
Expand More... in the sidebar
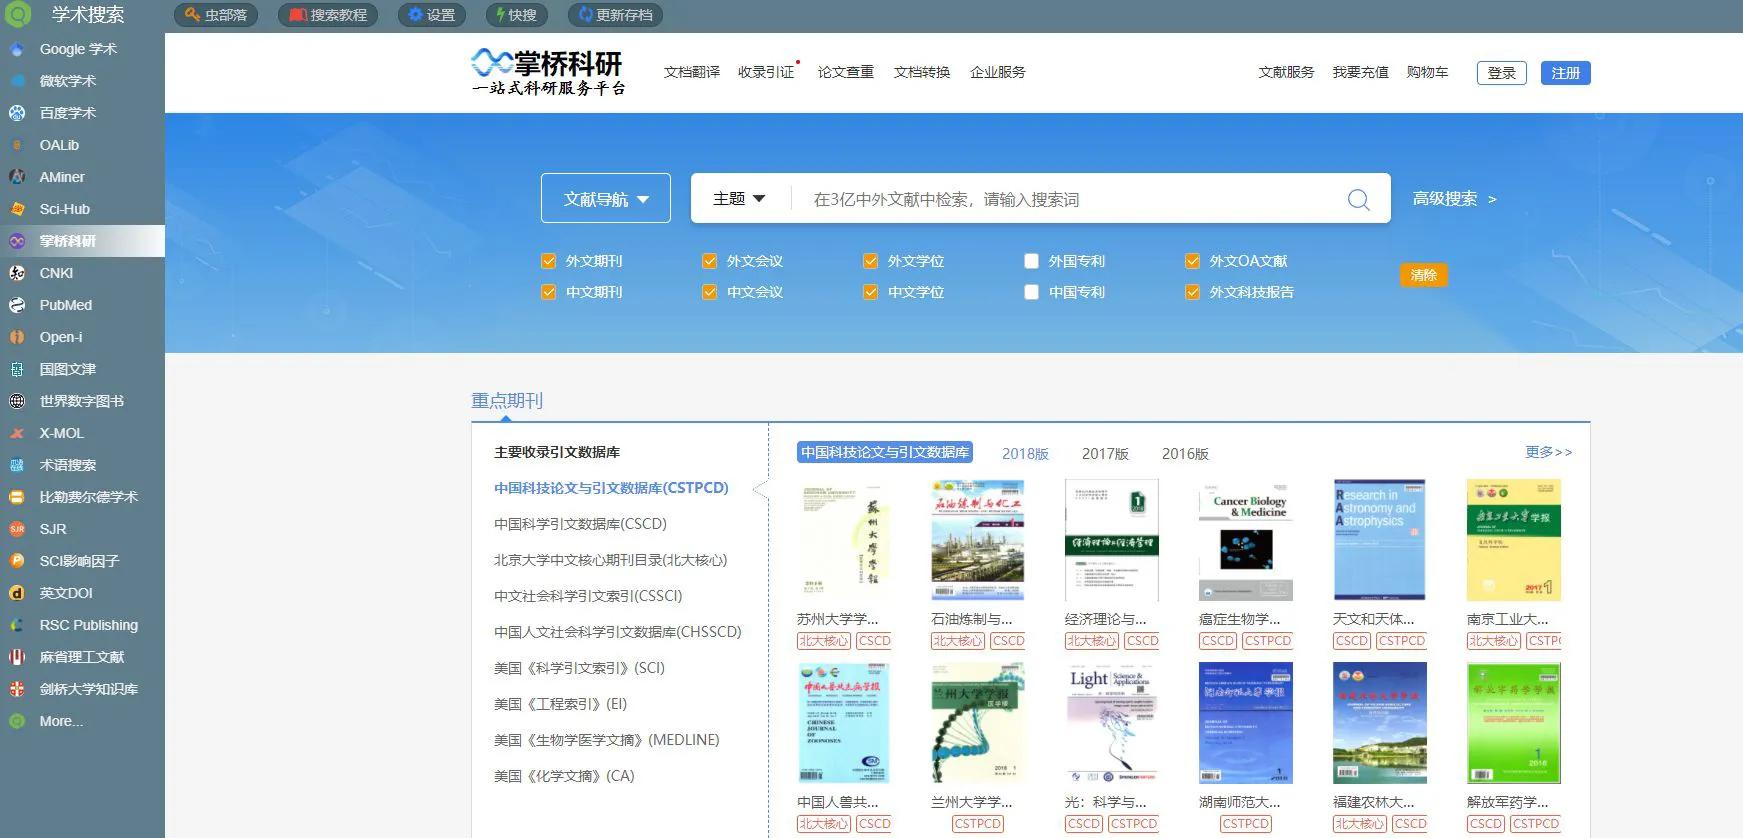click(61, 721)
